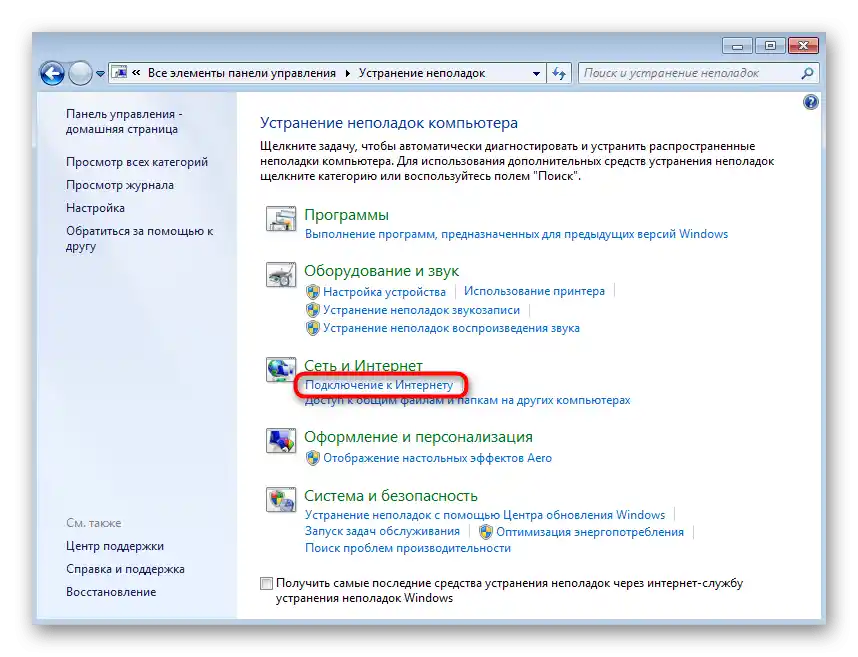Open 'Справка и поддержка' in See also

[125, 569]
